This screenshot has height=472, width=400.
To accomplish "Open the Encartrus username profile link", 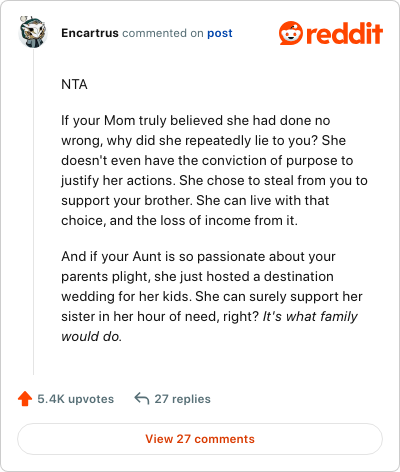I will tap(90, 33).
